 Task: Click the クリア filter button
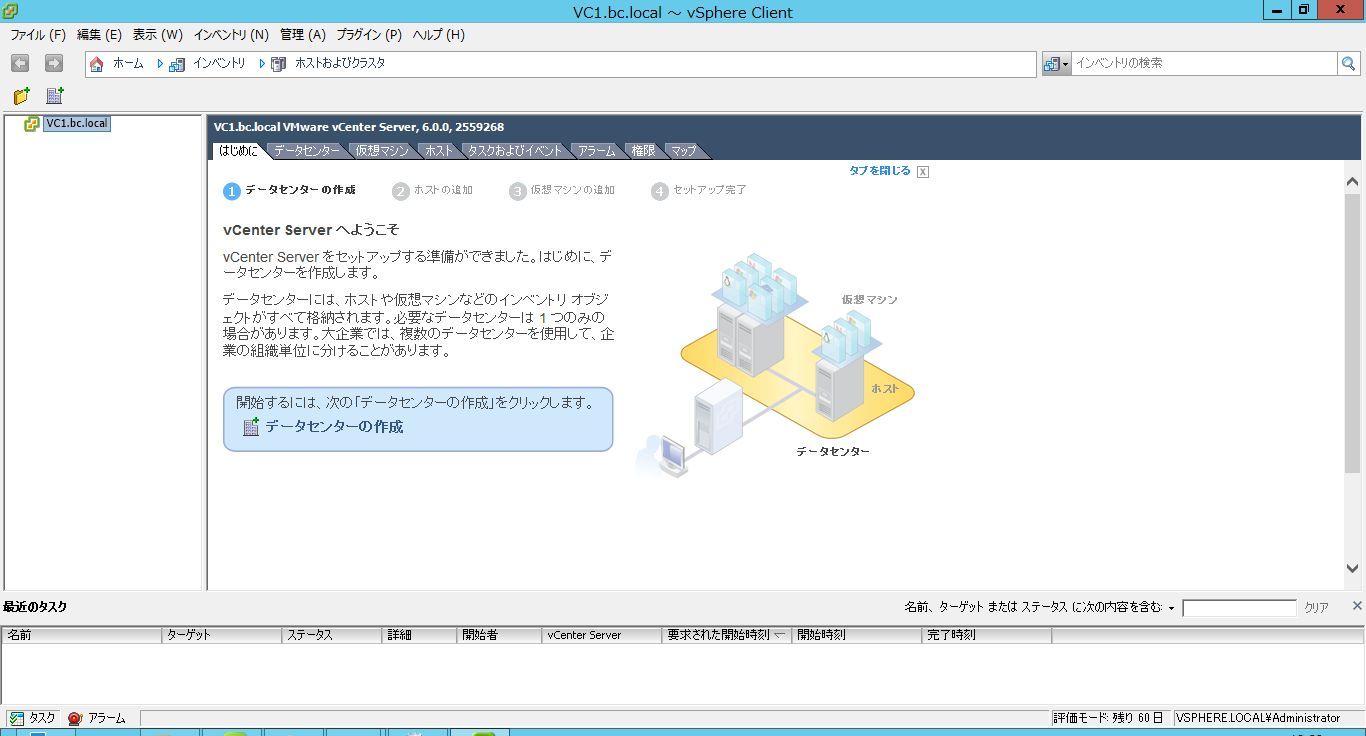coord(1316,608)
